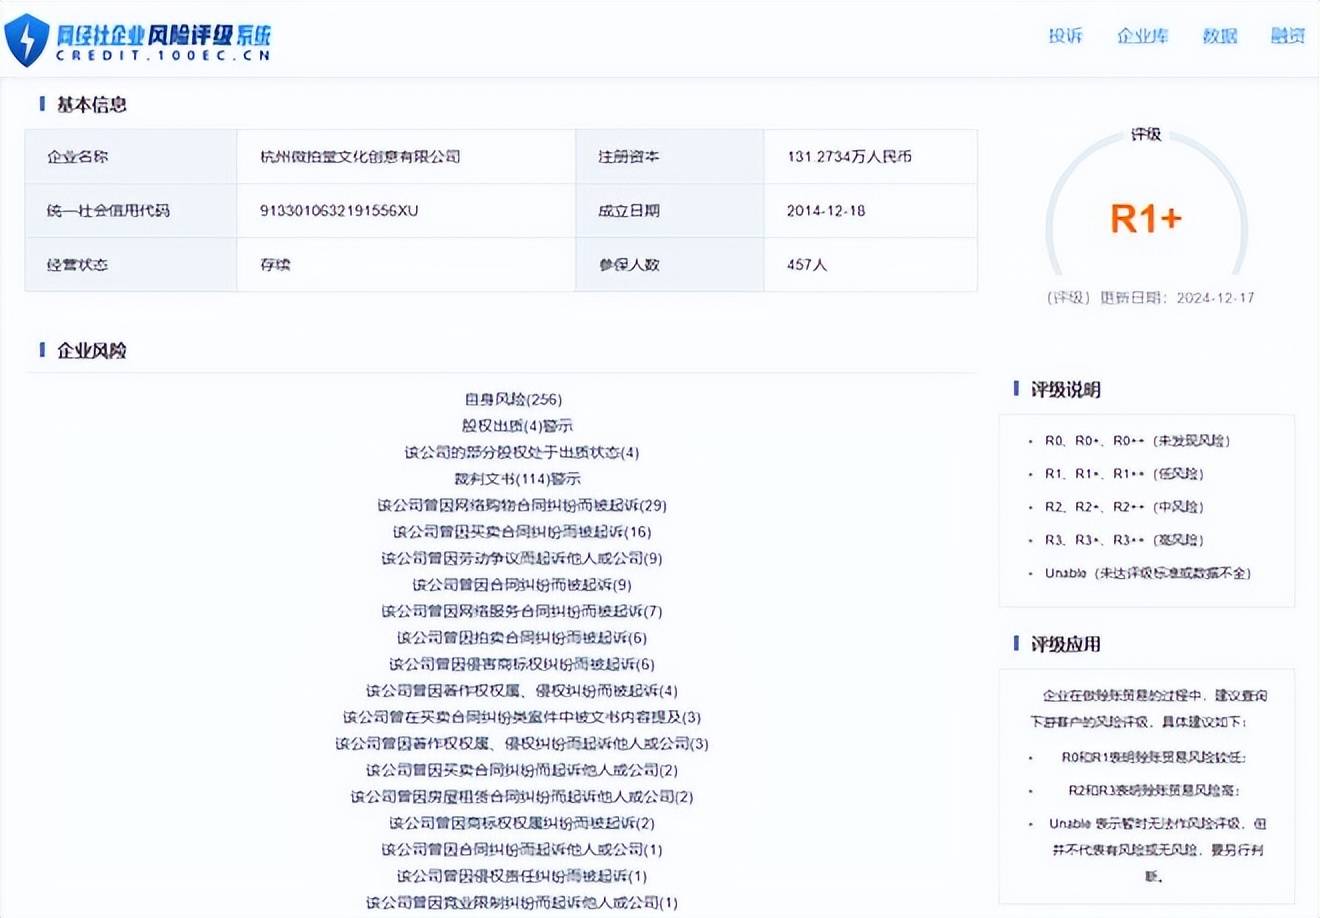The height and width of the screenshot is (918, 1320).
Task: Click the Unable 未达评级标准 legend line
Action: tap(1148, 573)
